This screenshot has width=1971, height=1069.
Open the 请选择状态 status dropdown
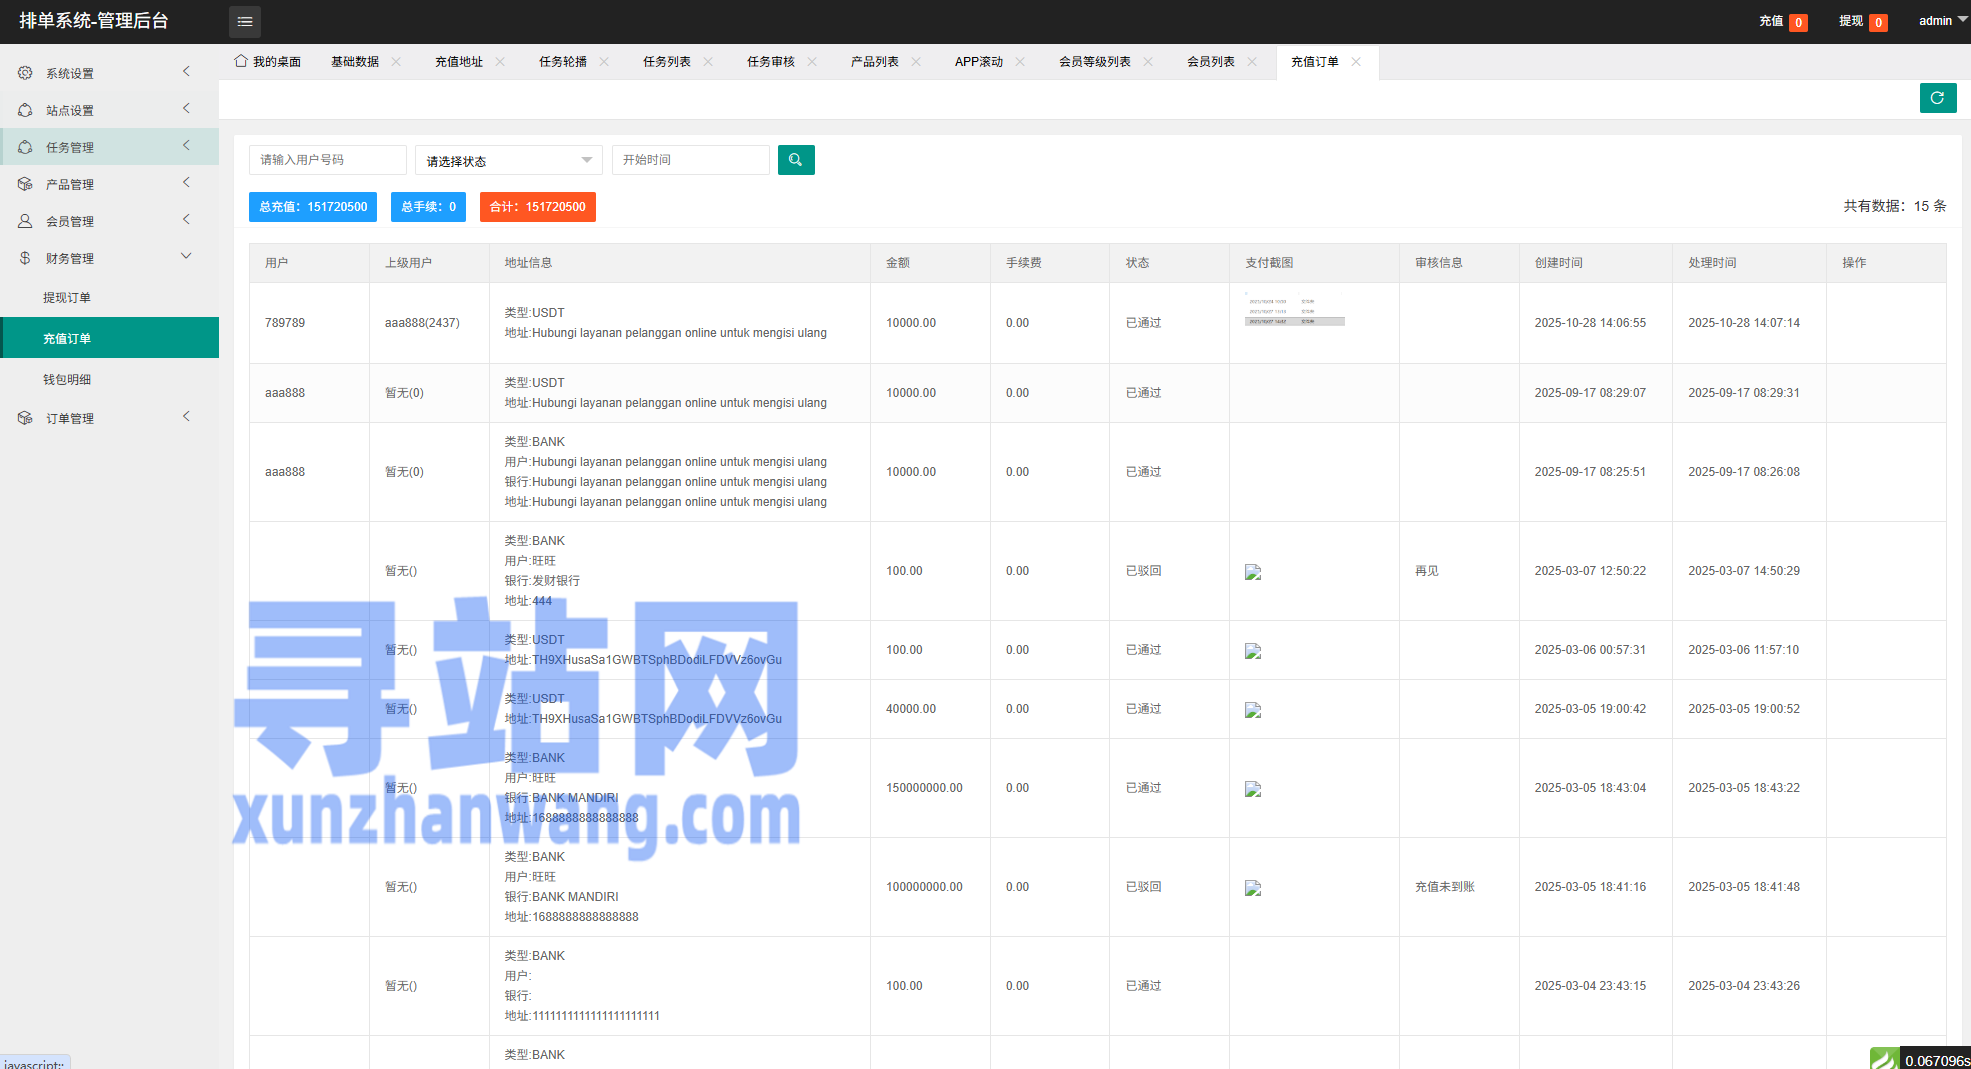click(508, 161)
